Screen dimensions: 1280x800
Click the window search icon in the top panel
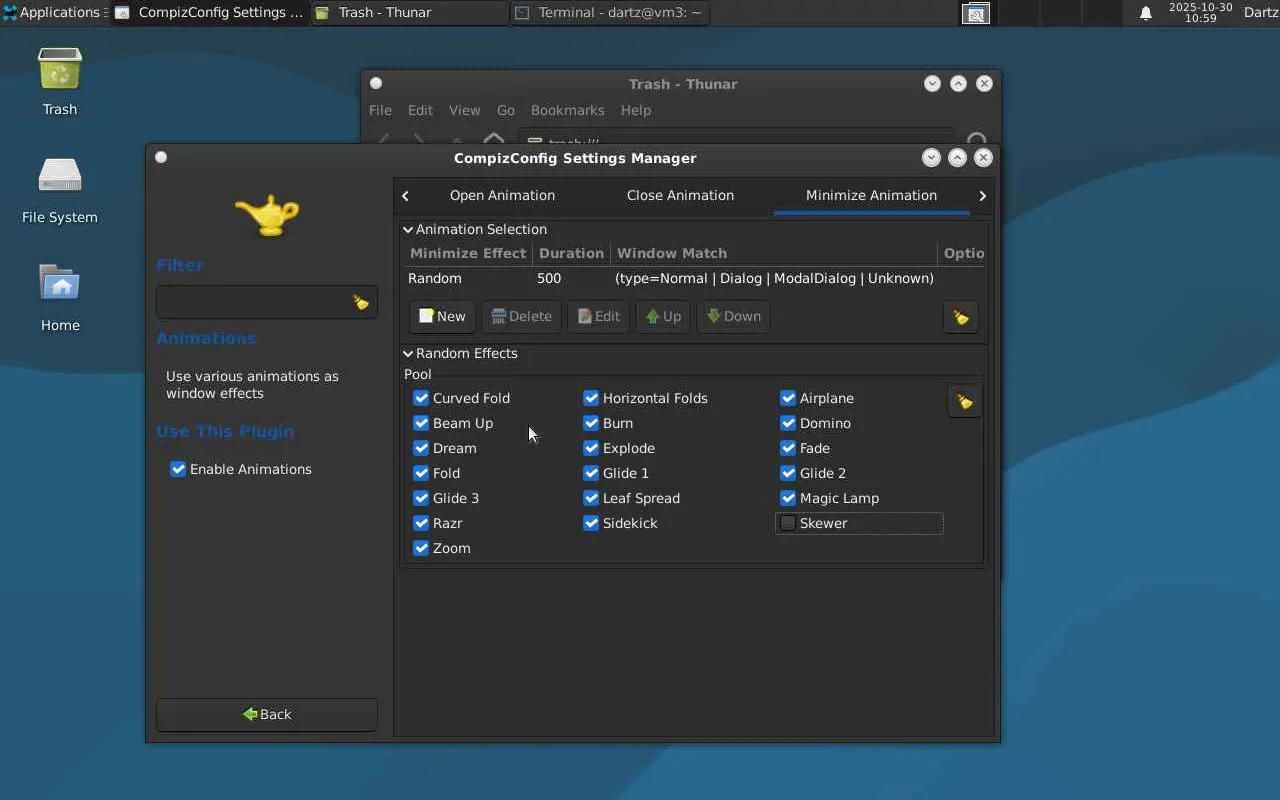[976, 13]
